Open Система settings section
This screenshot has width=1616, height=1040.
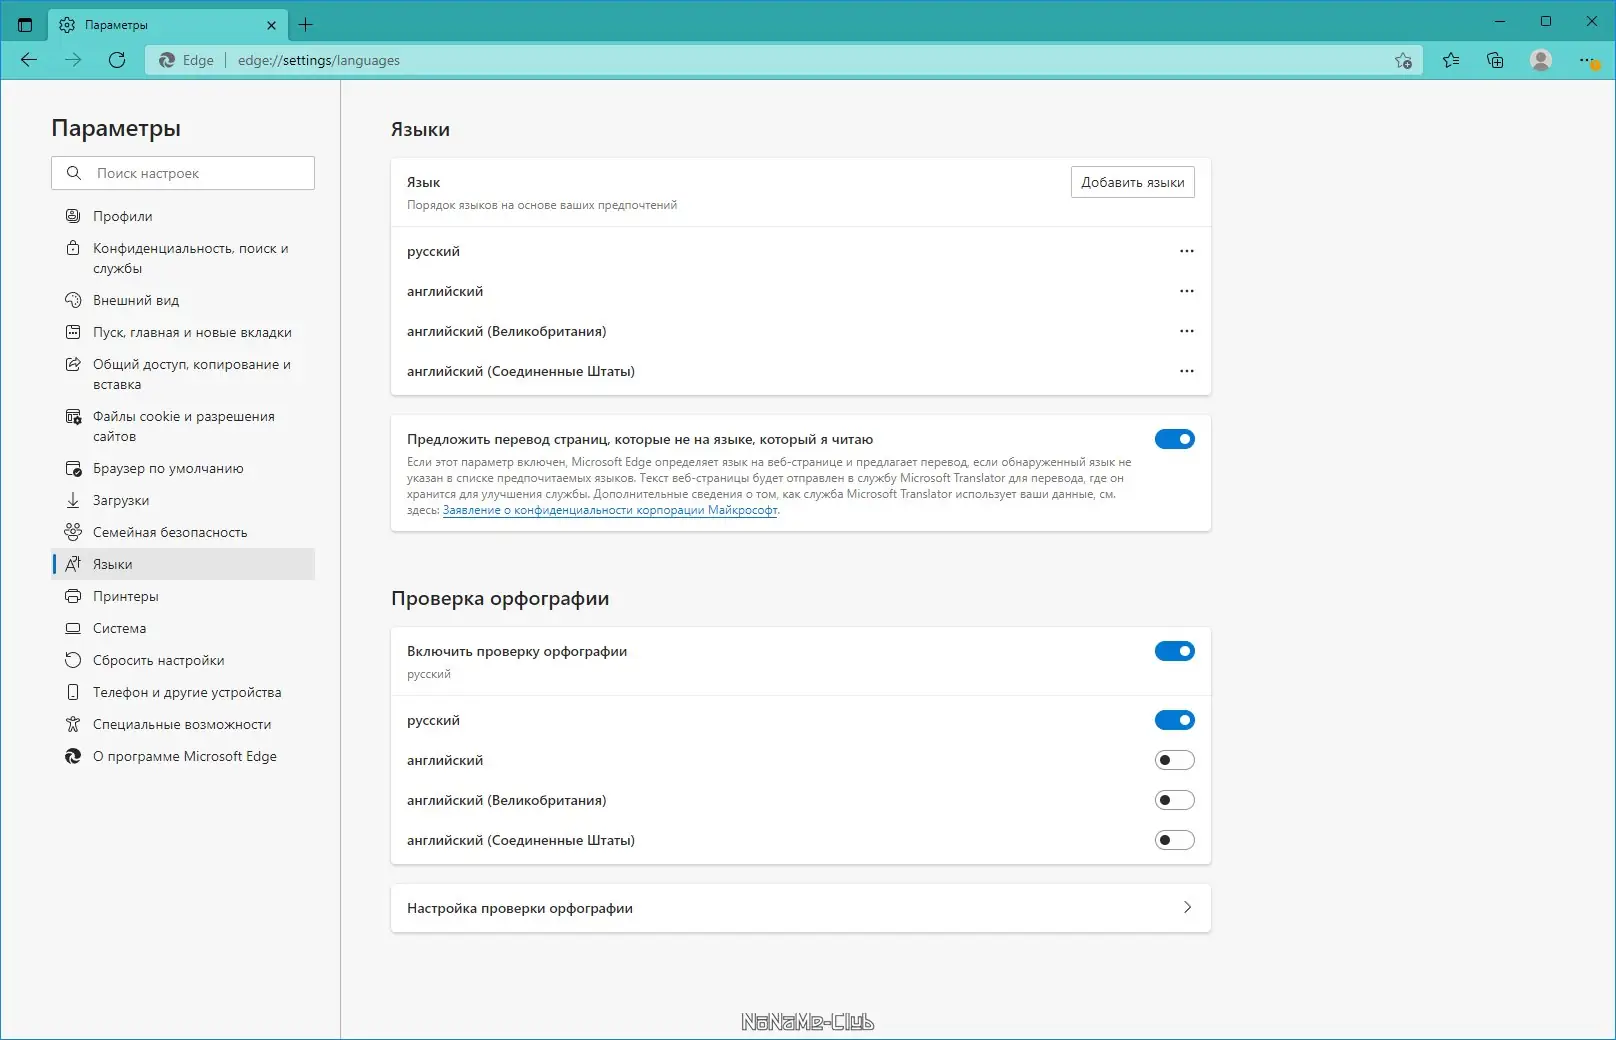(x=183, y=628)
